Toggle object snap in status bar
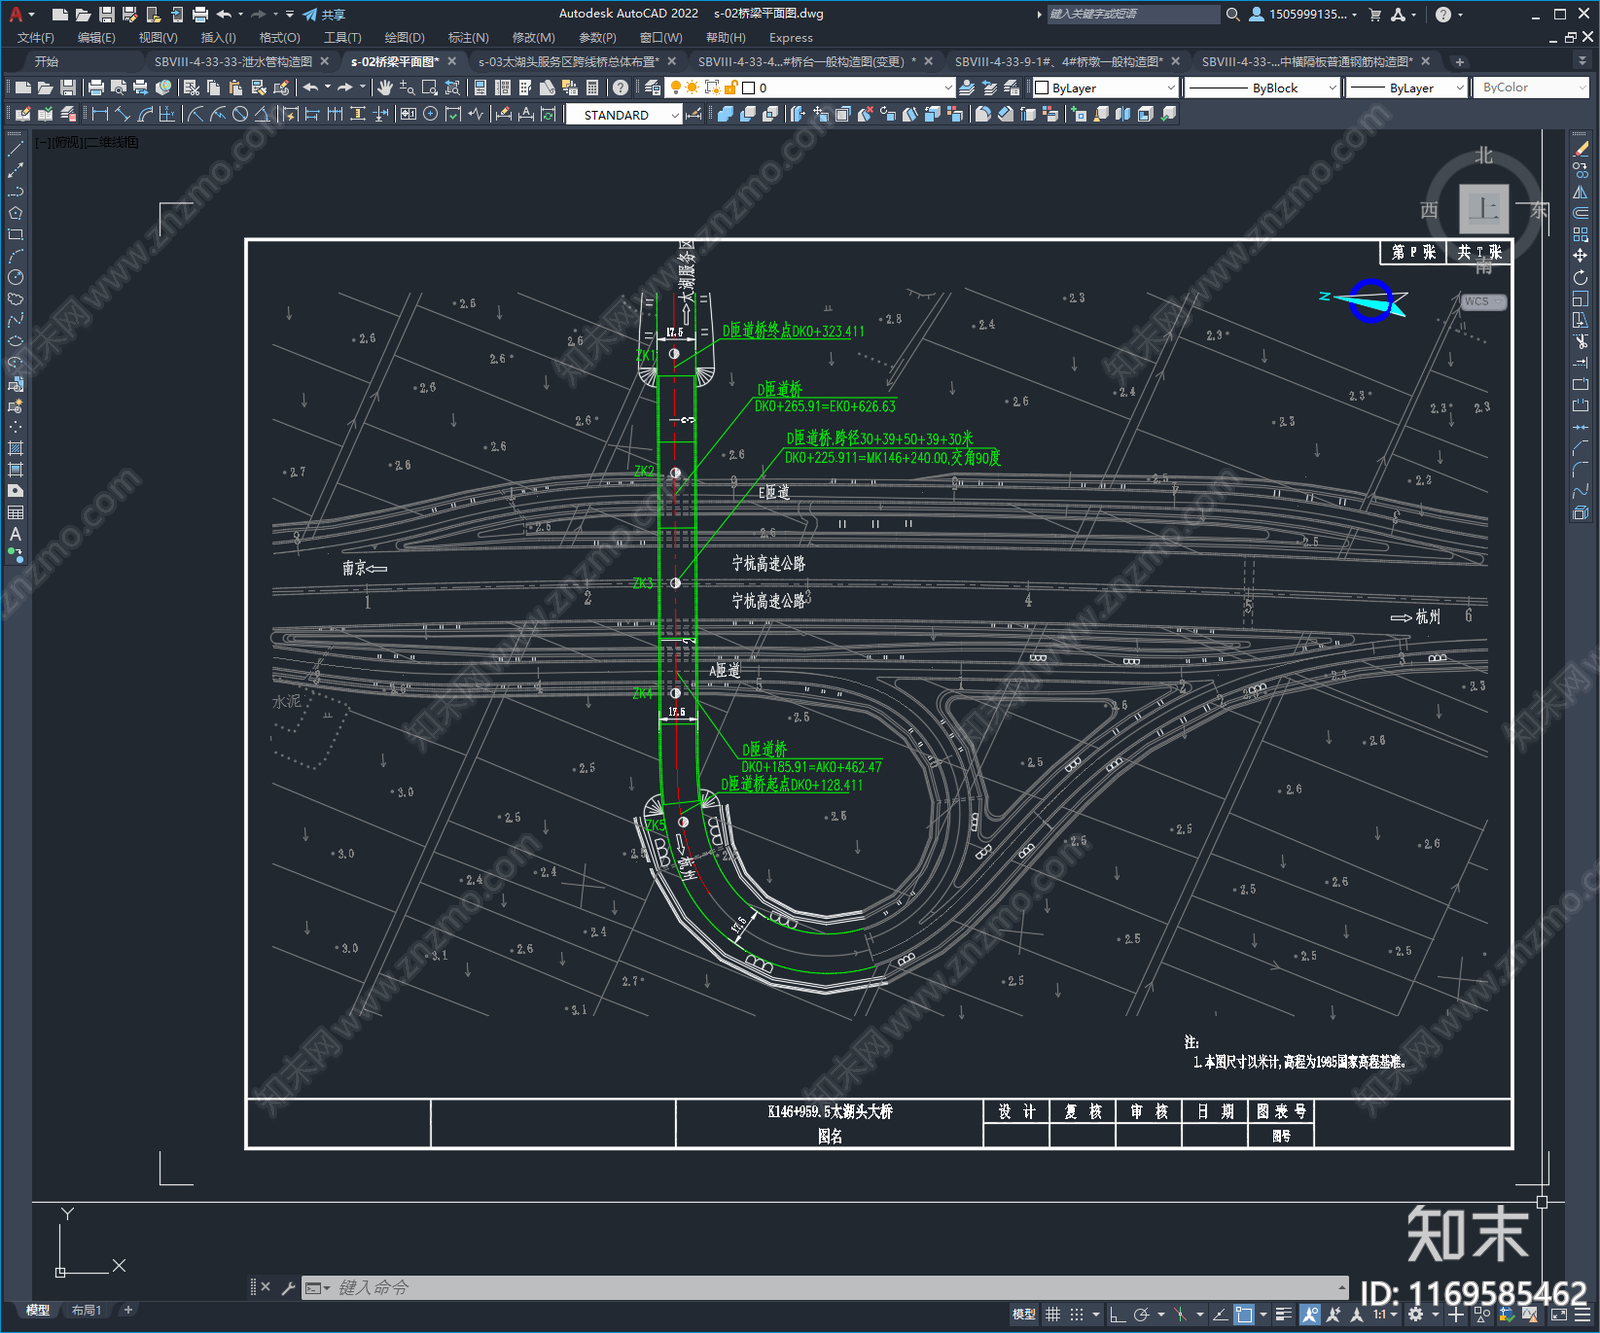1600x1333 pixels. pos(1244,1314)
